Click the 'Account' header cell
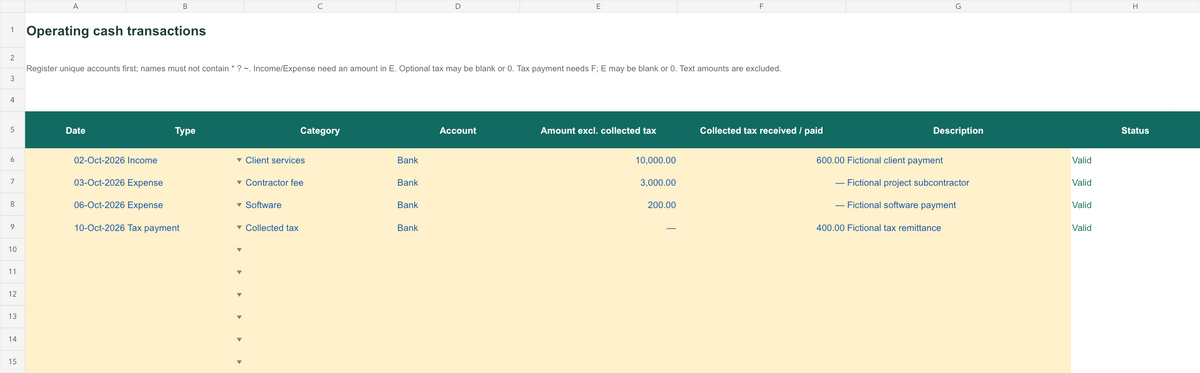The height and width of the screenshot is (373, 1200). coord(457,130)
